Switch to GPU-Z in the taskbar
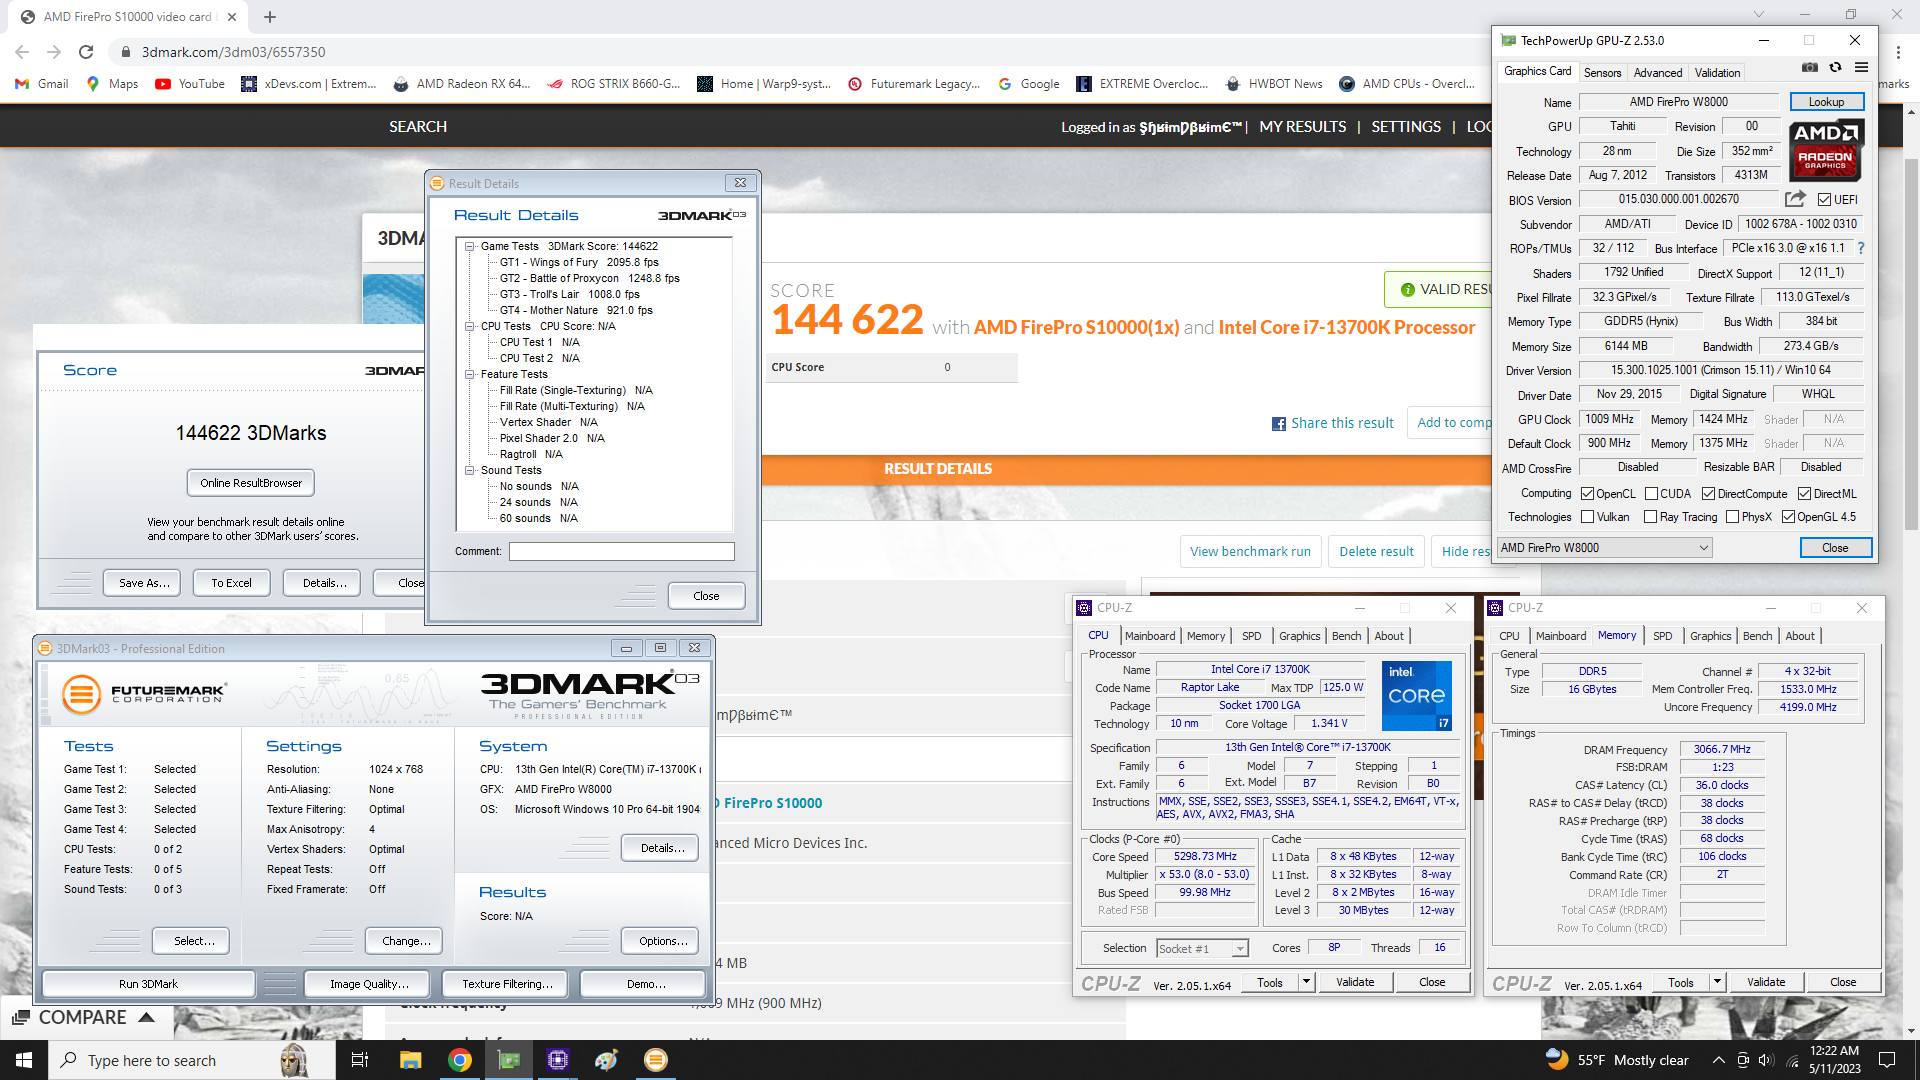 [509, 1060]
